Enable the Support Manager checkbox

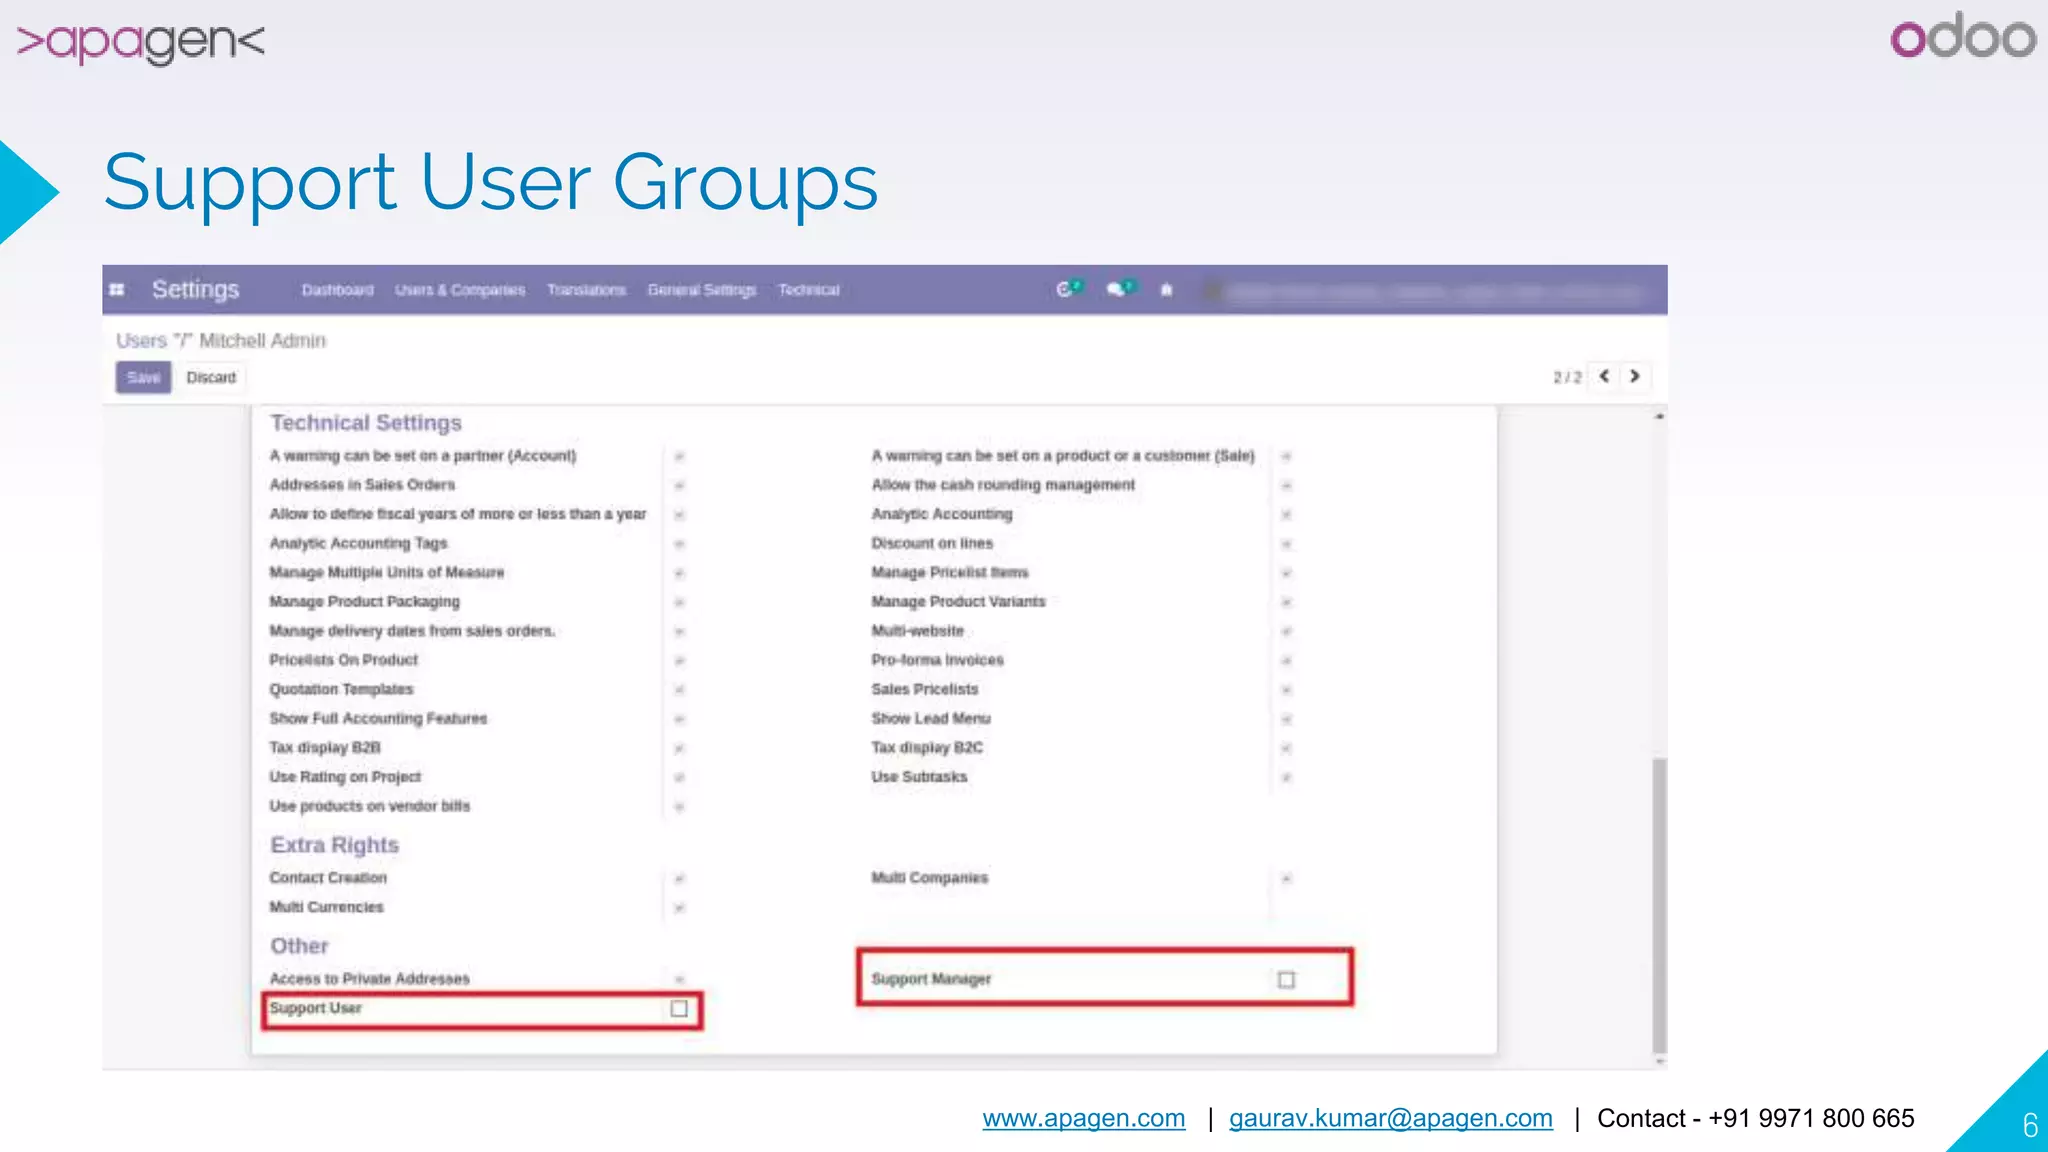coord(1286,979)
